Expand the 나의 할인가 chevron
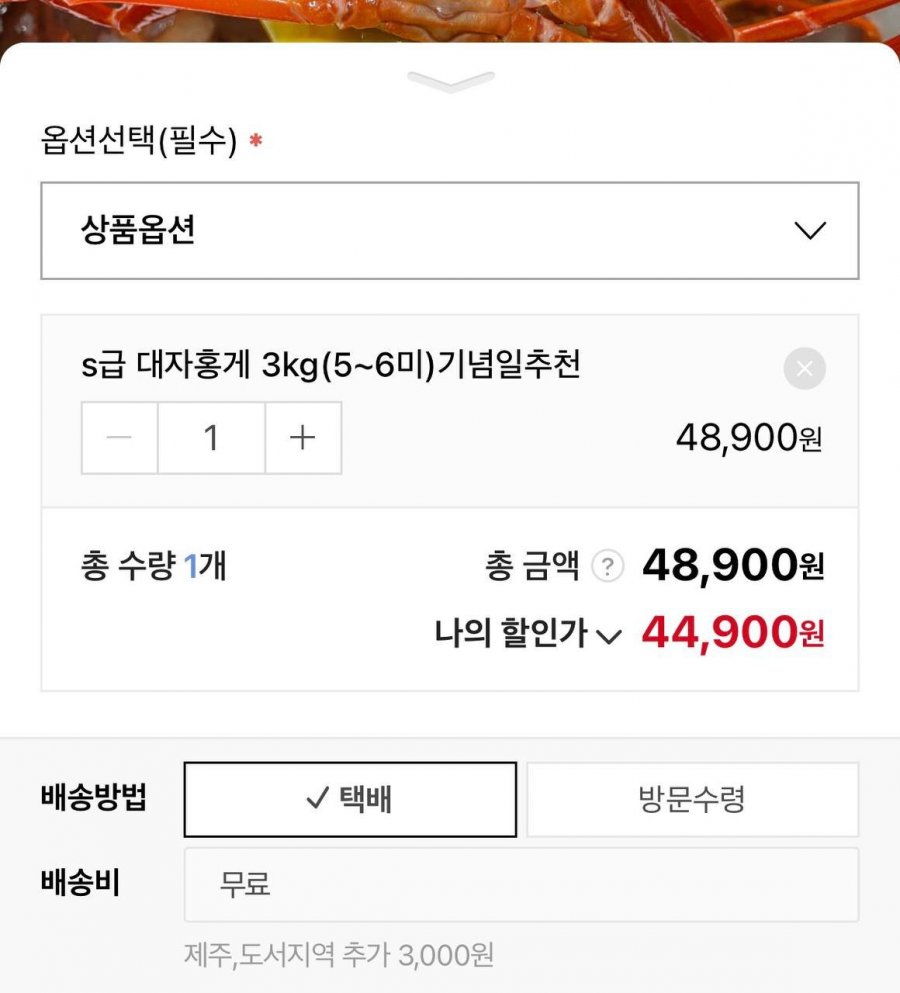900x993 pixels. click(609, 636)
